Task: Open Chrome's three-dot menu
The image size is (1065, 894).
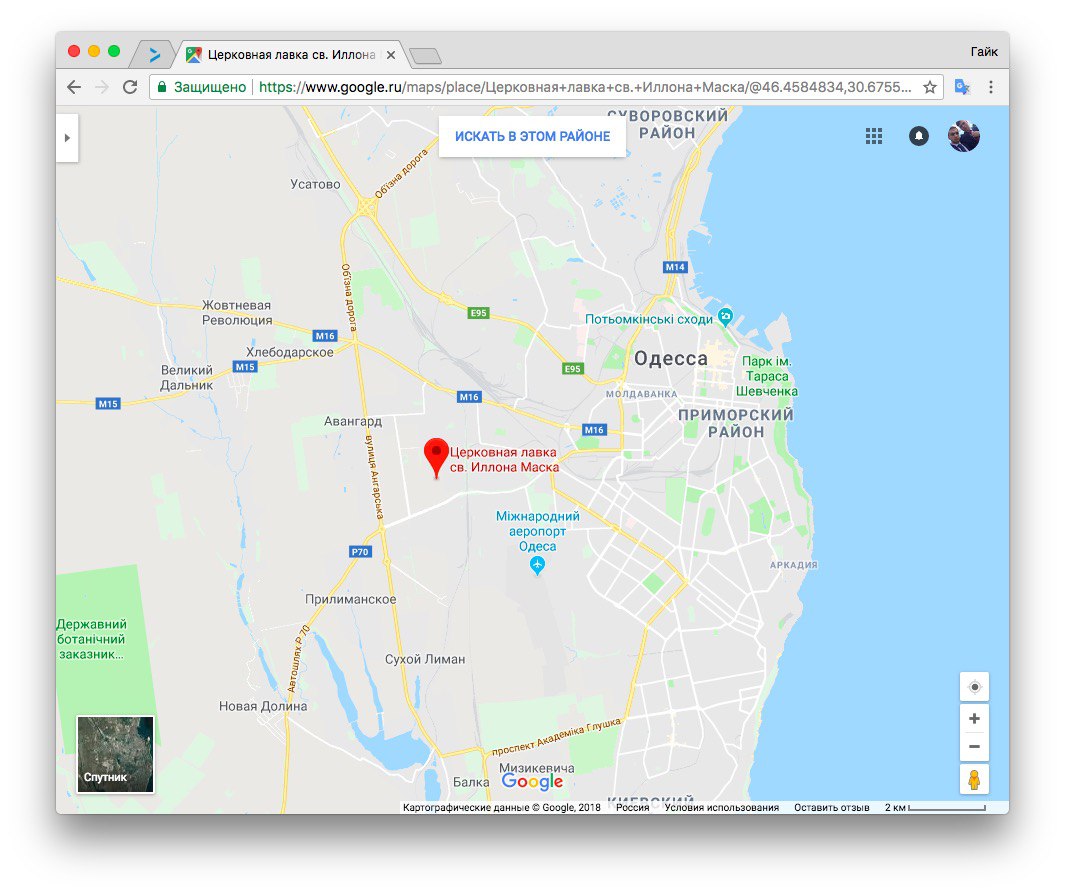Action: click(991, 87)
